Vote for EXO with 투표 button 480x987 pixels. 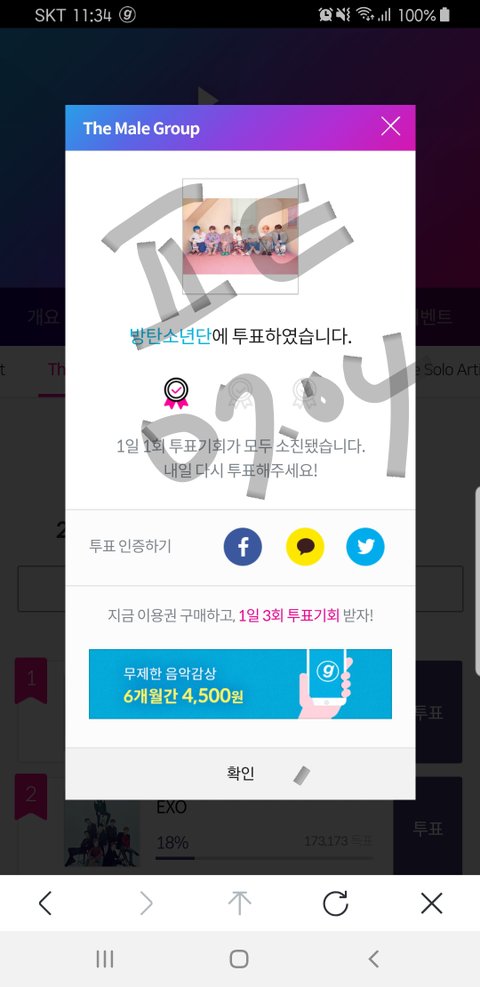pos(428,826)
